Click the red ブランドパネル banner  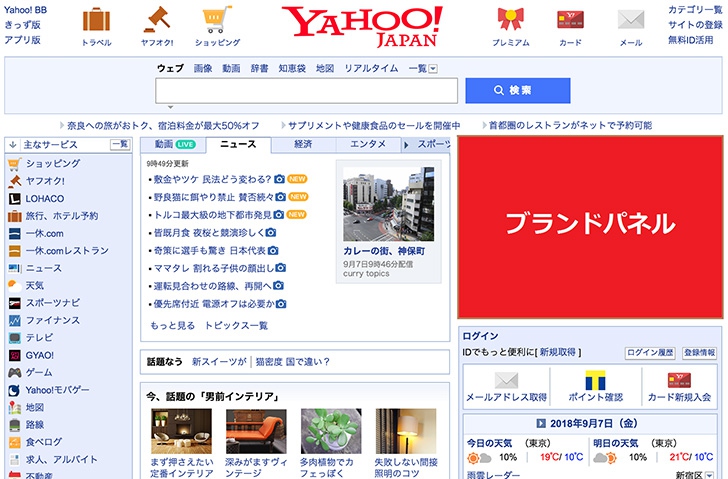tap(591, 227)
